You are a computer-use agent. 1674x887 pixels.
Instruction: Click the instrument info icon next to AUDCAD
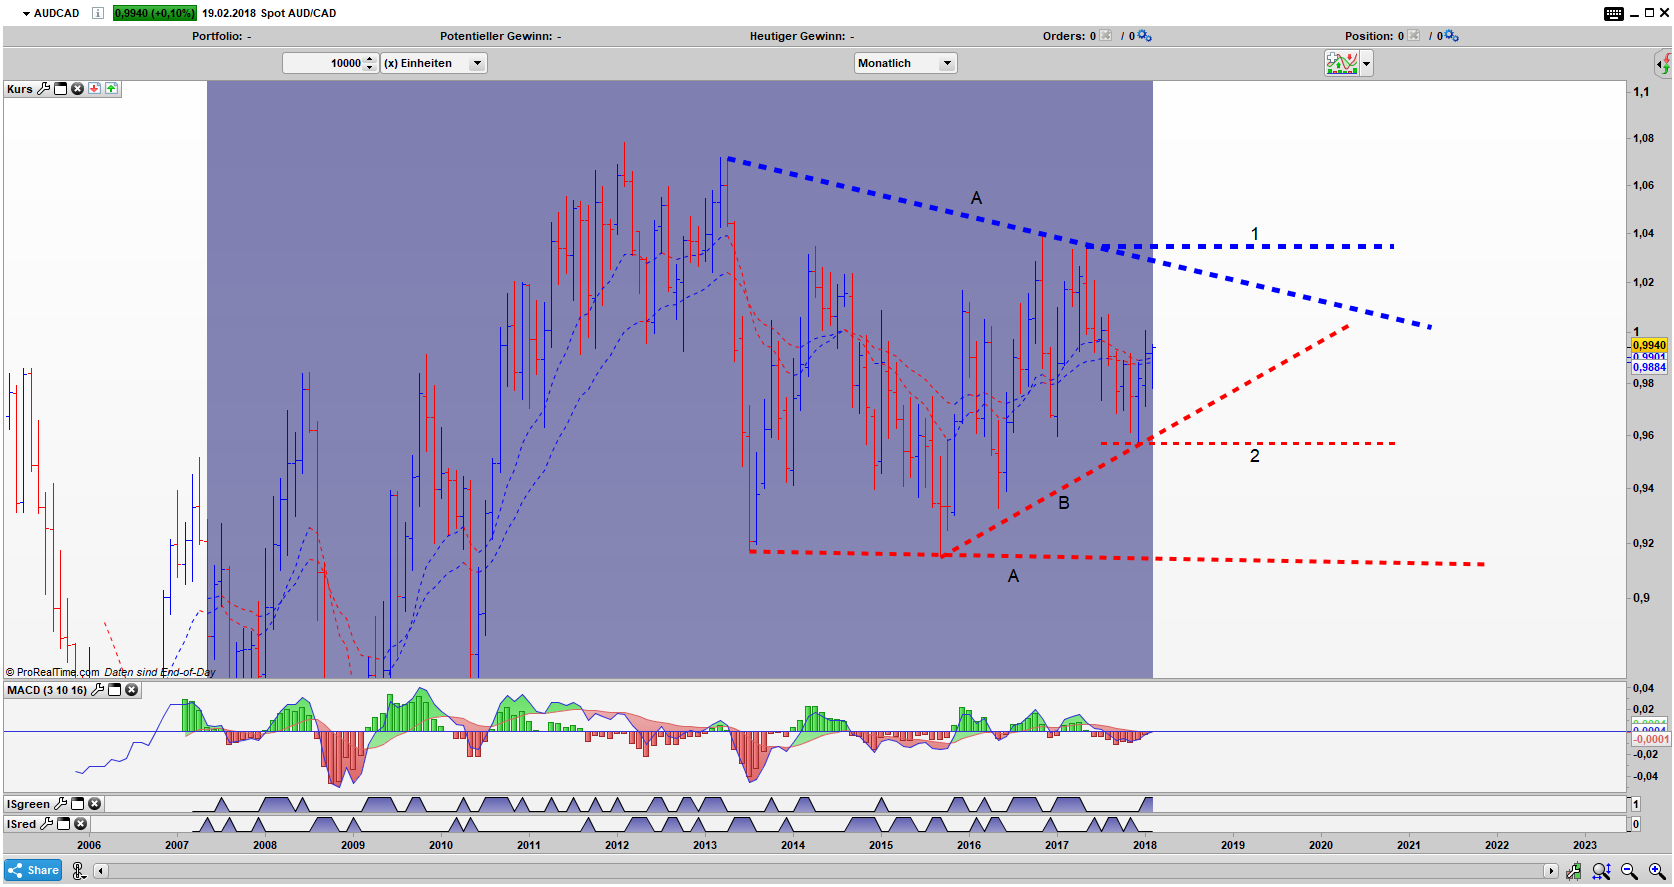tap(97, 13)
